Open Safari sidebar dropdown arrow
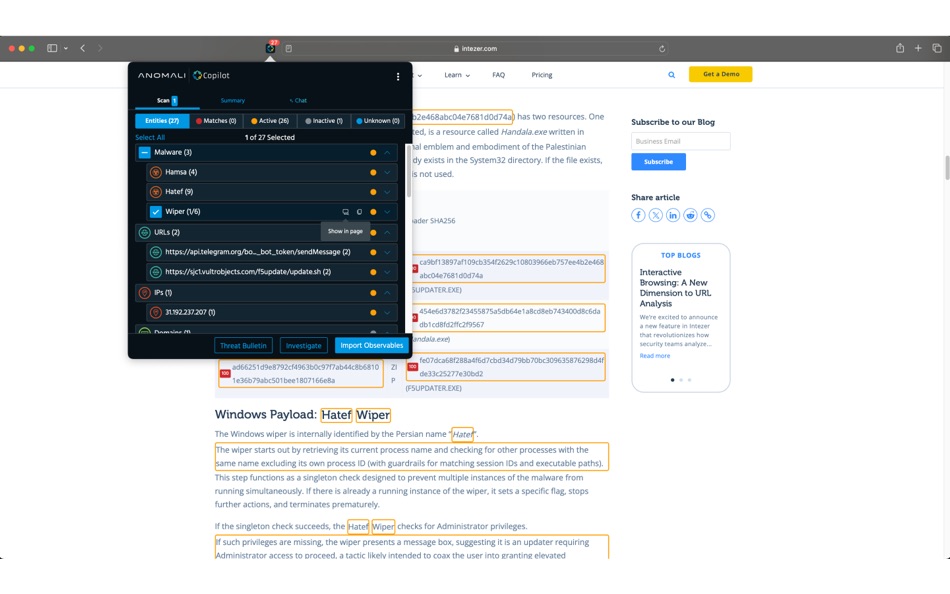 (65, 48)
